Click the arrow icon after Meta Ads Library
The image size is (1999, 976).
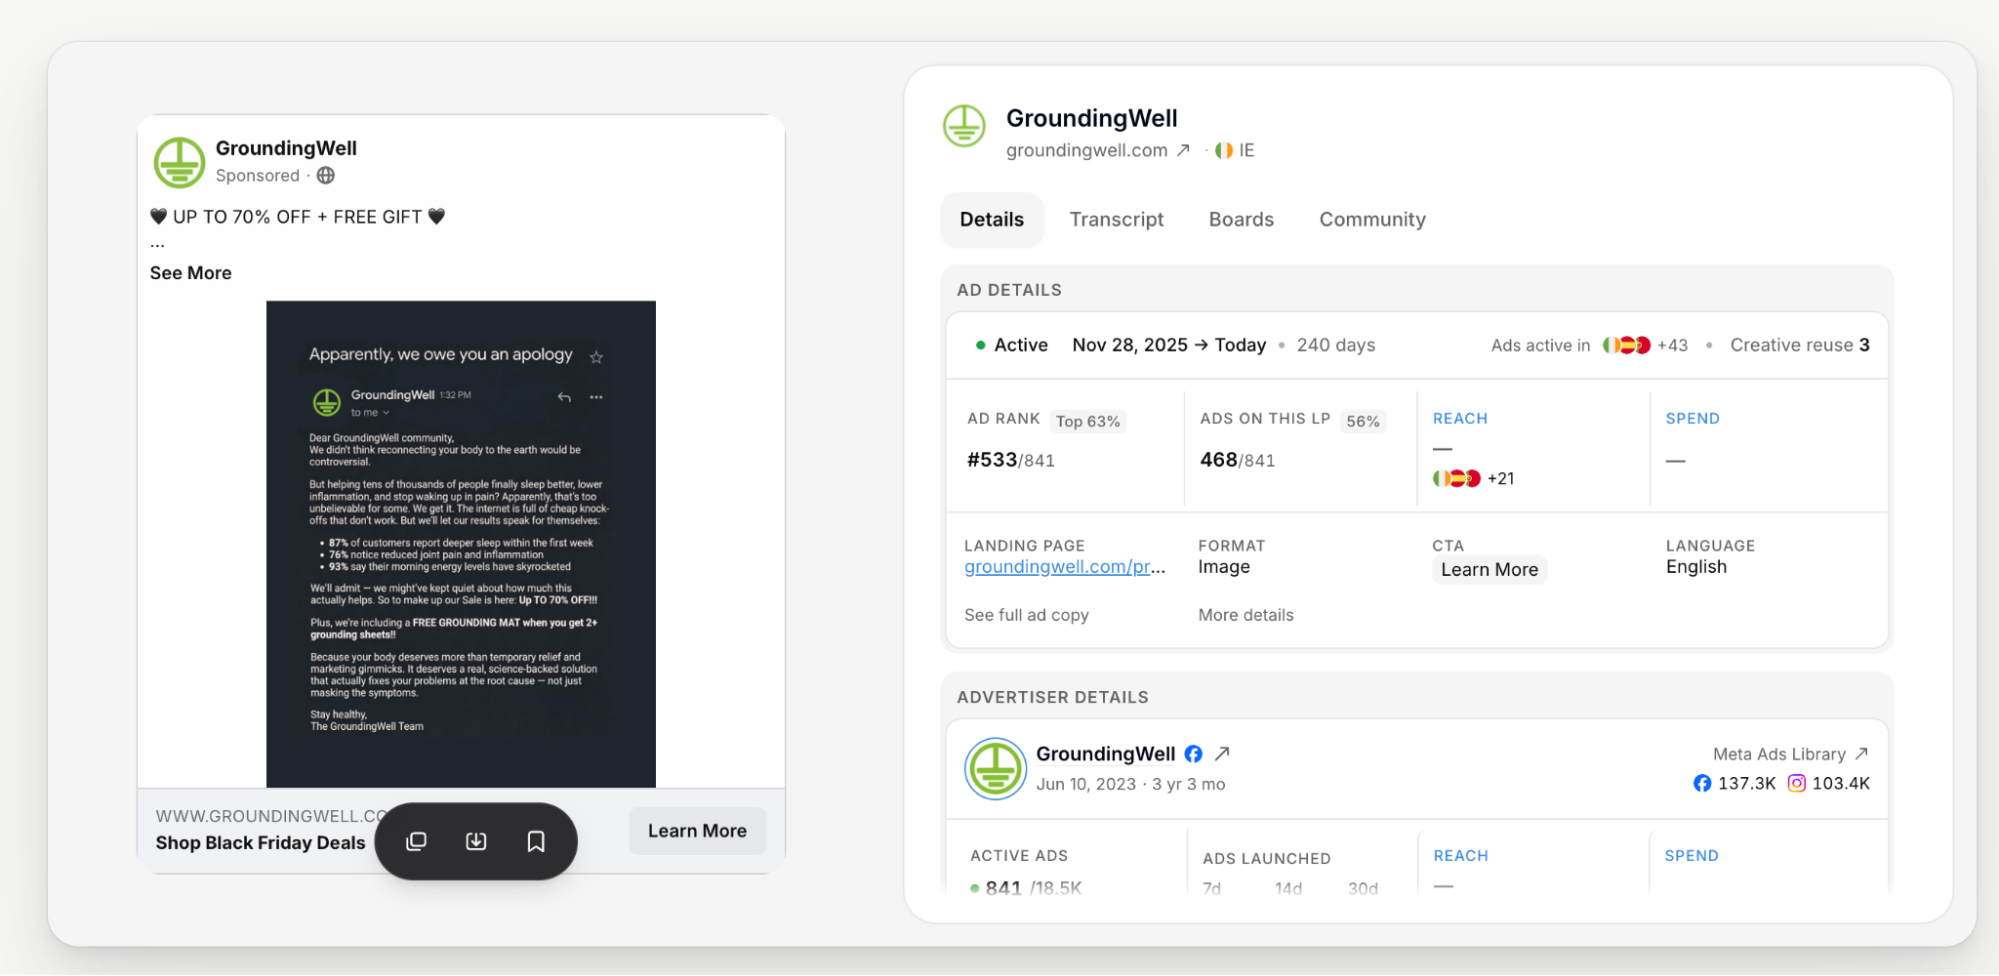(x=1861, y=754)
